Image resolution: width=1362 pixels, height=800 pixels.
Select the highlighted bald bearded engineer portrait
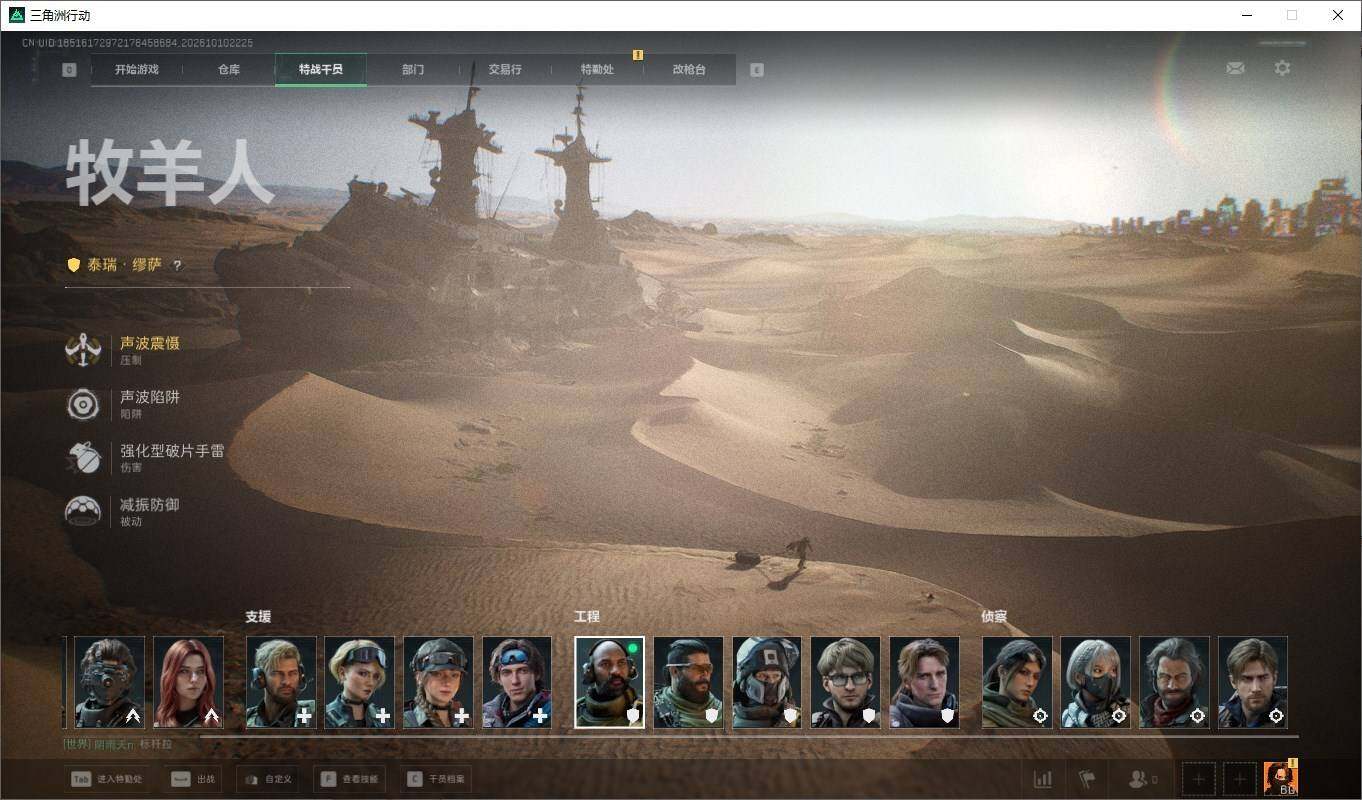610,682
